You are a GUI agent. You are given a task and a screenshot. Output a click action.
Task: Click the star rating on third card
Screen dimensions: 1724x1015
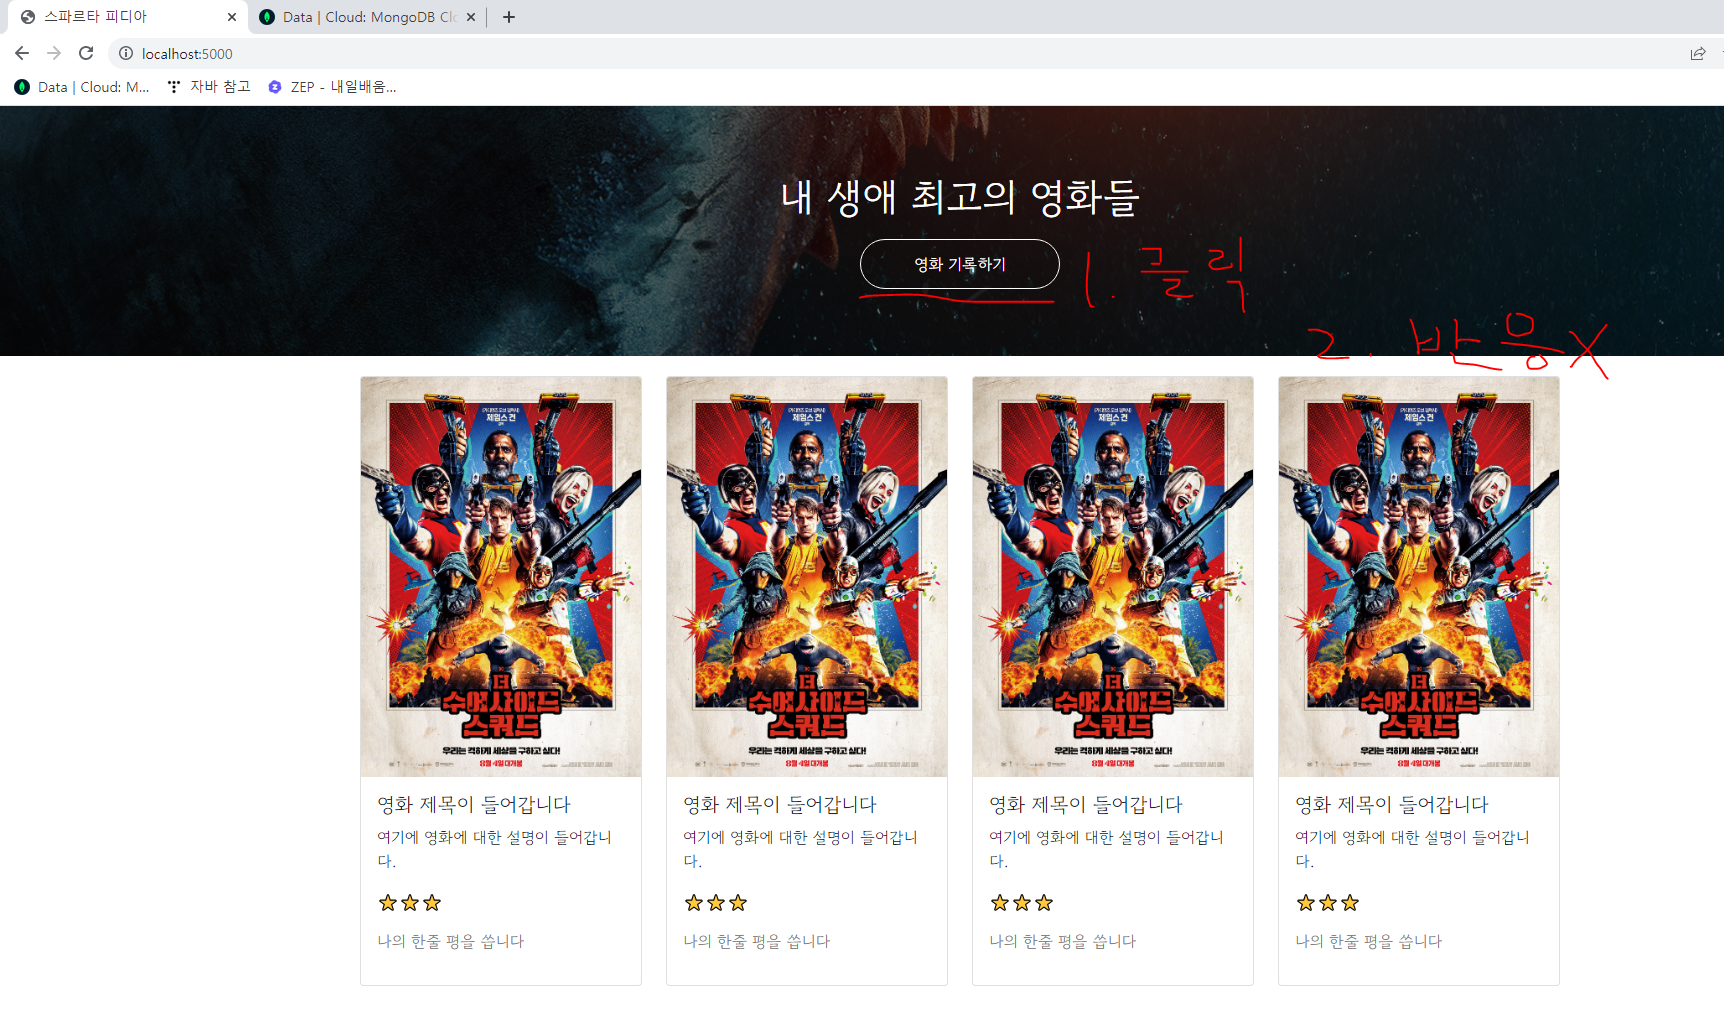click(1022, 903)
